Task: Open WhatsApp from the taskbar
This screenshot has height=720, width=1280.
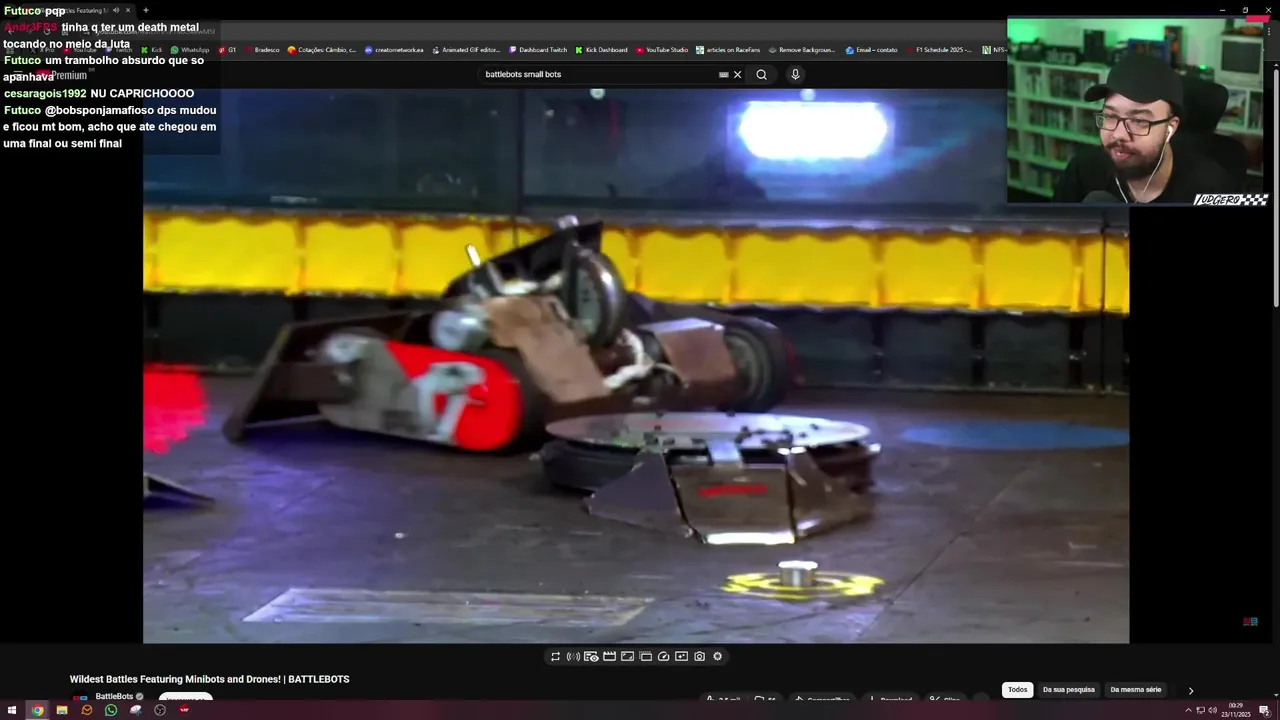Action: pyautogui.click(x=111, y=710)
